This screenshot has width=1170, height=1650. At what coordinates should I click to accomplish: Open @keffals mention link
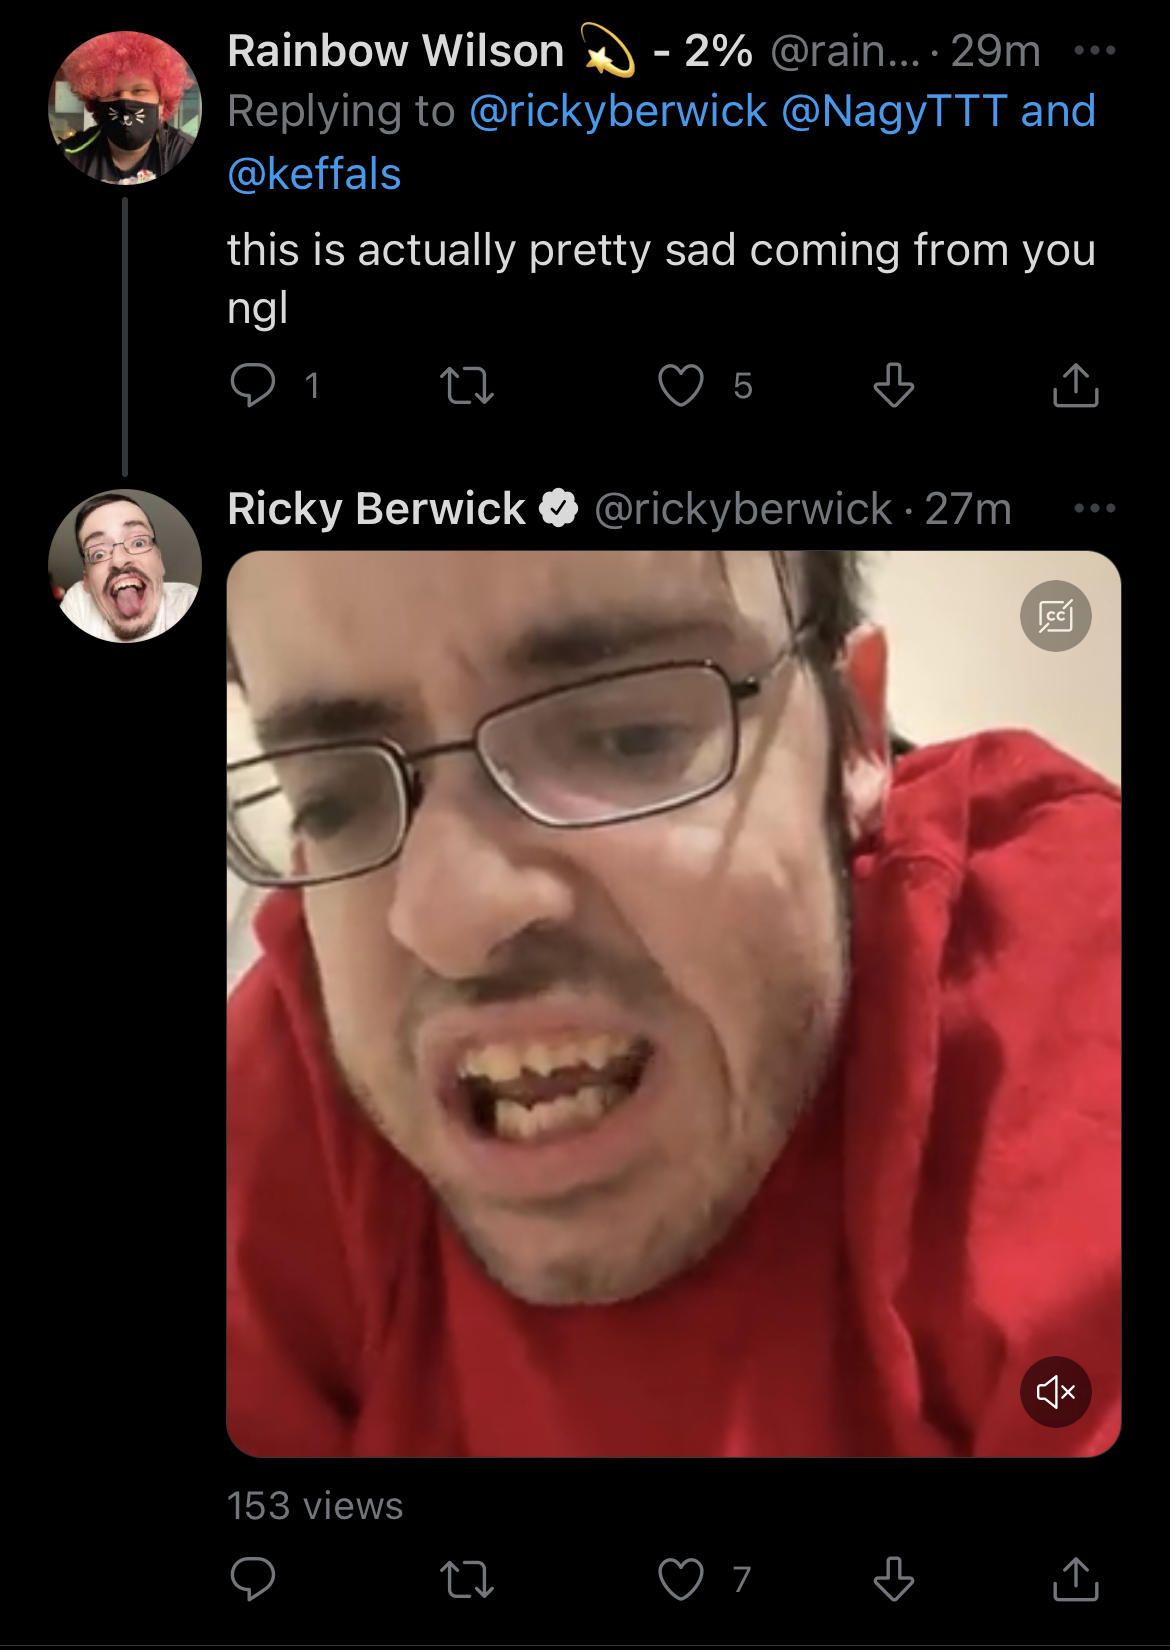click(314, 174)
